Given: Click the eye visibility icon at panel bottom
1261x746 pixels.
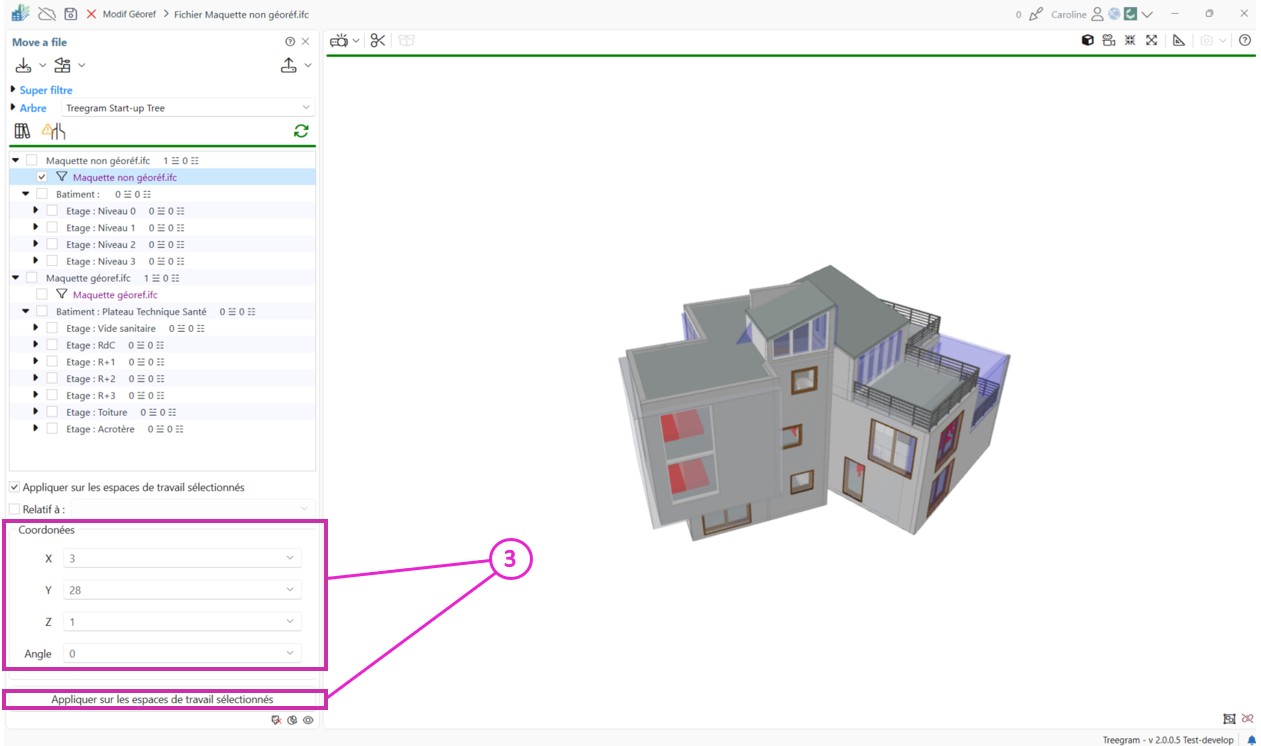Looking at the screenshot, I should pyautogui.click(x=308, y=719).
